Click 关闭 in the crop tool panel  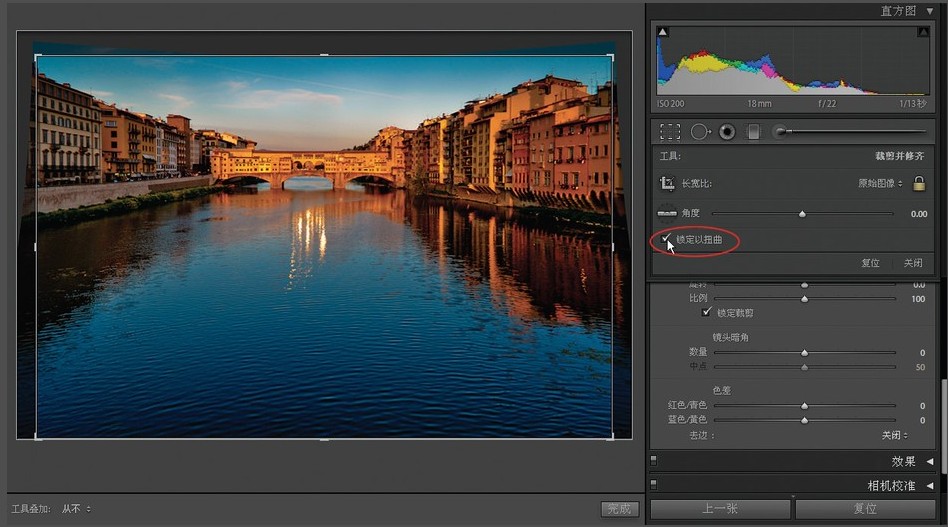point(913,263)
